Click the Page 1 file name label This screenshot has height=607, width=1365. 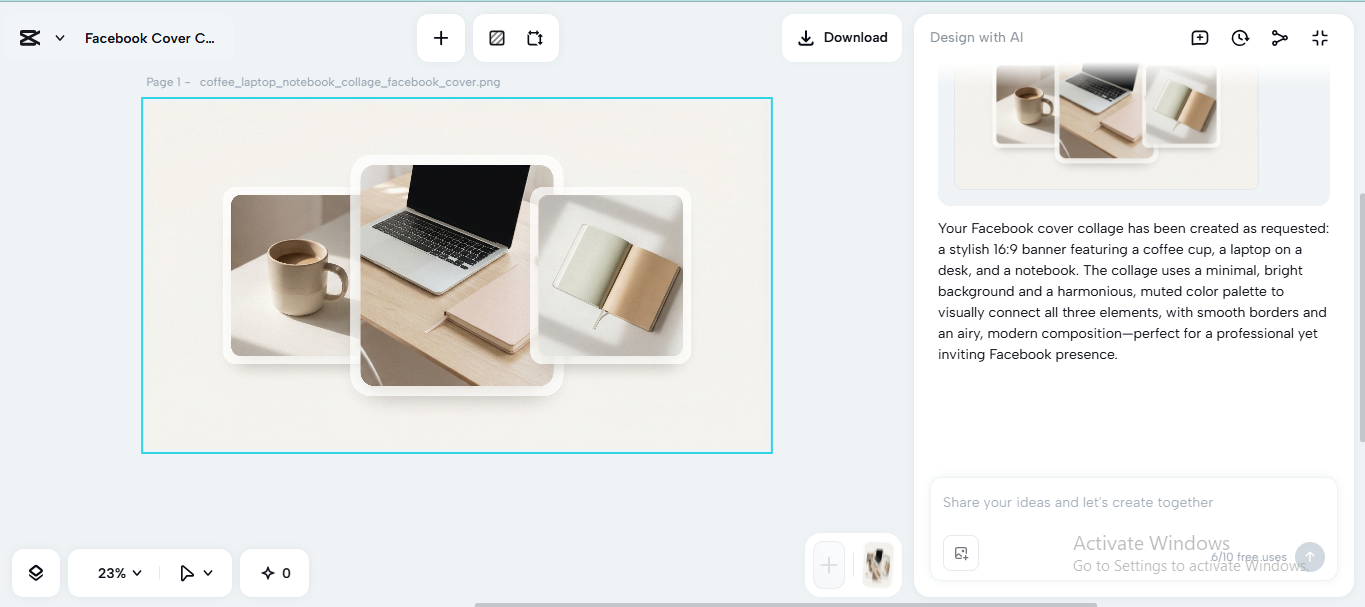pyautogui.click(x=323, y=82)
